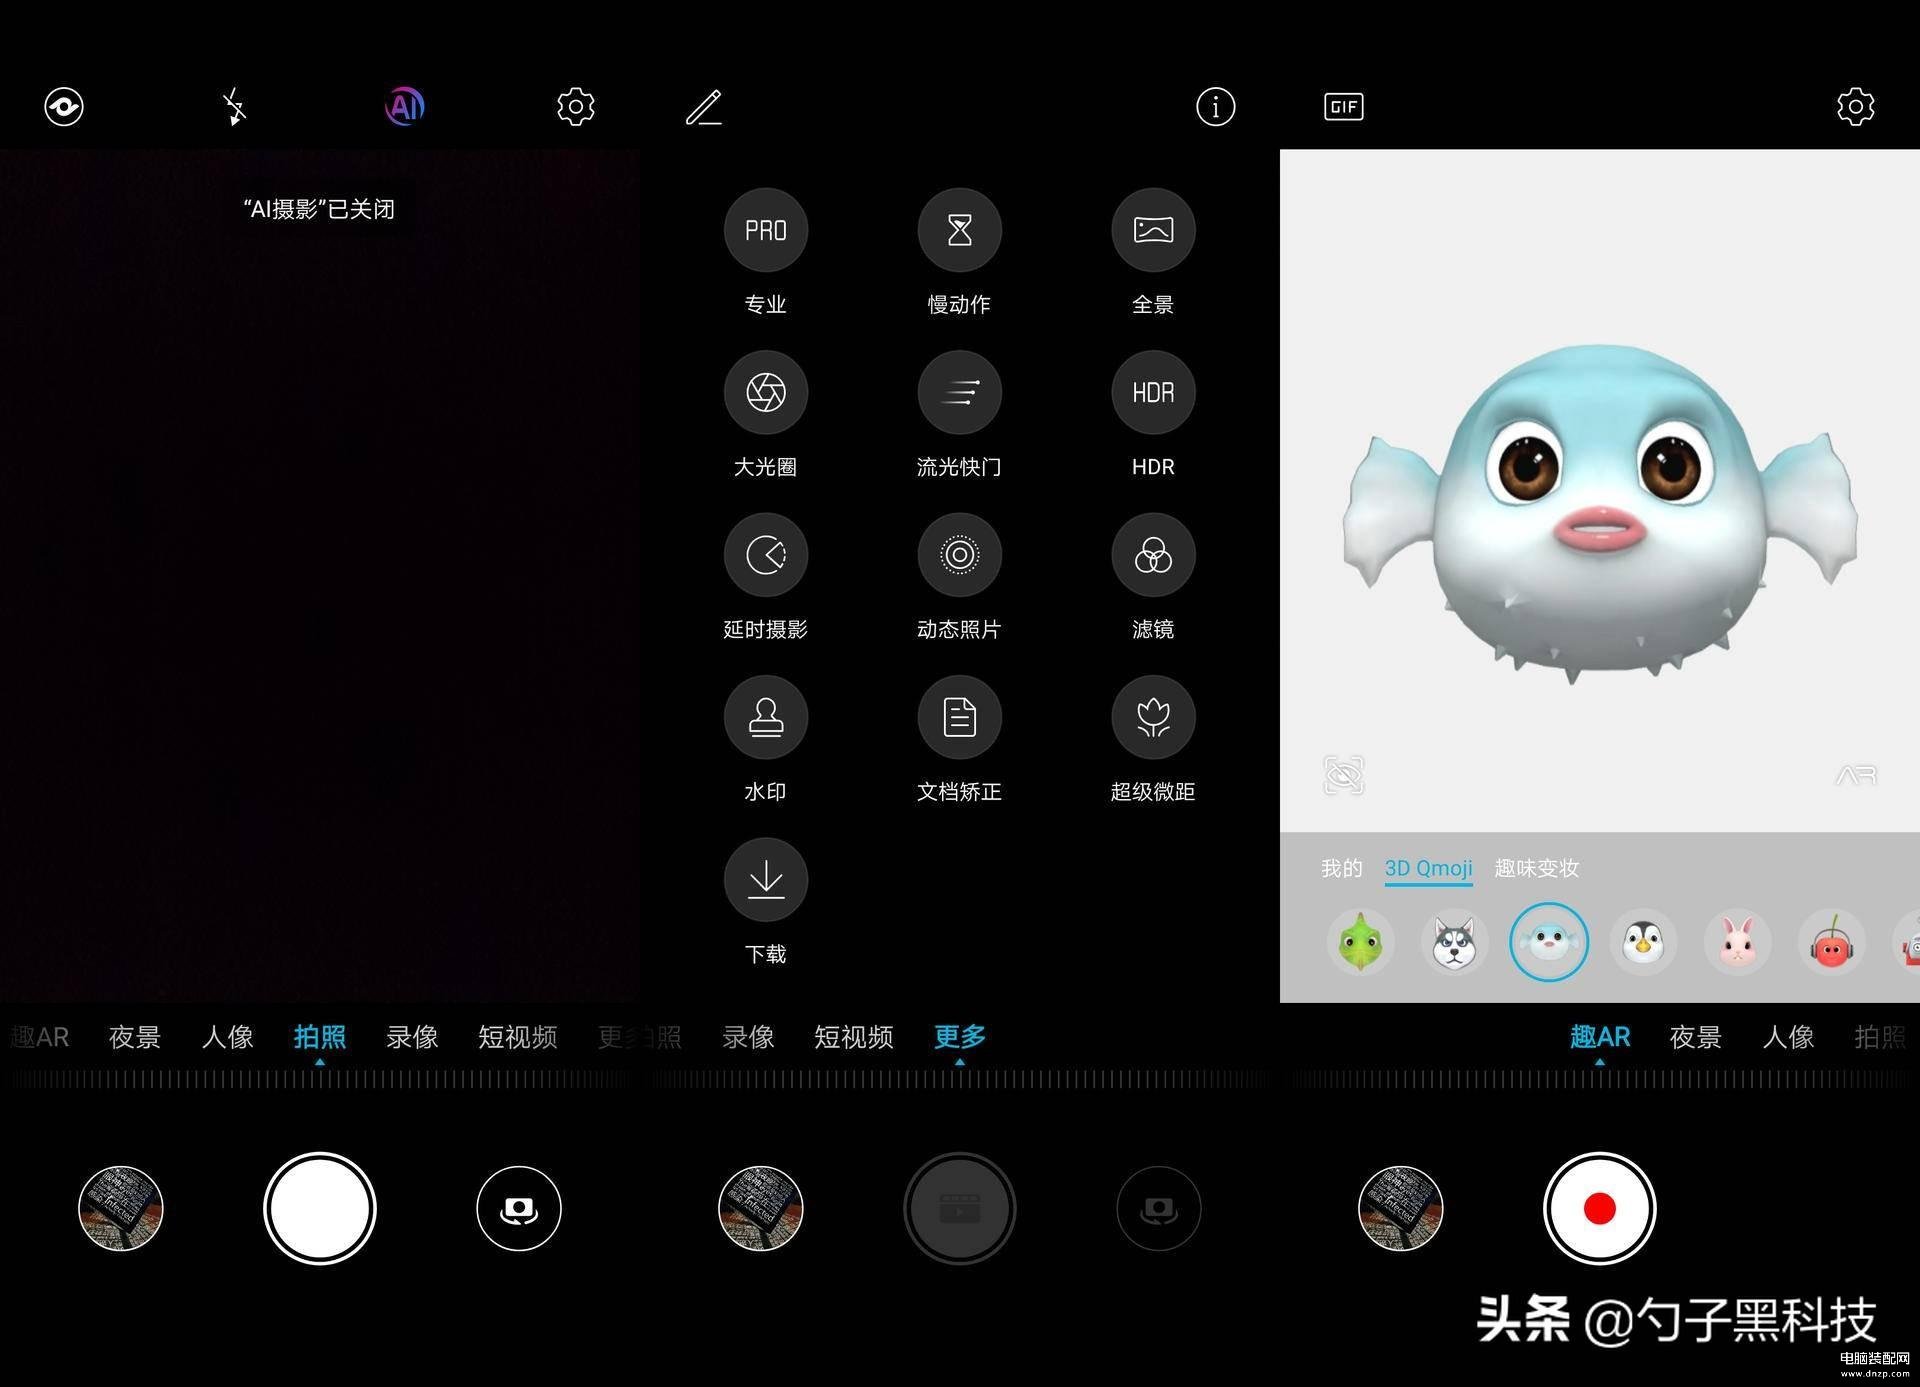Open gallery thumbnail in AR screen

point(1401,1208)
